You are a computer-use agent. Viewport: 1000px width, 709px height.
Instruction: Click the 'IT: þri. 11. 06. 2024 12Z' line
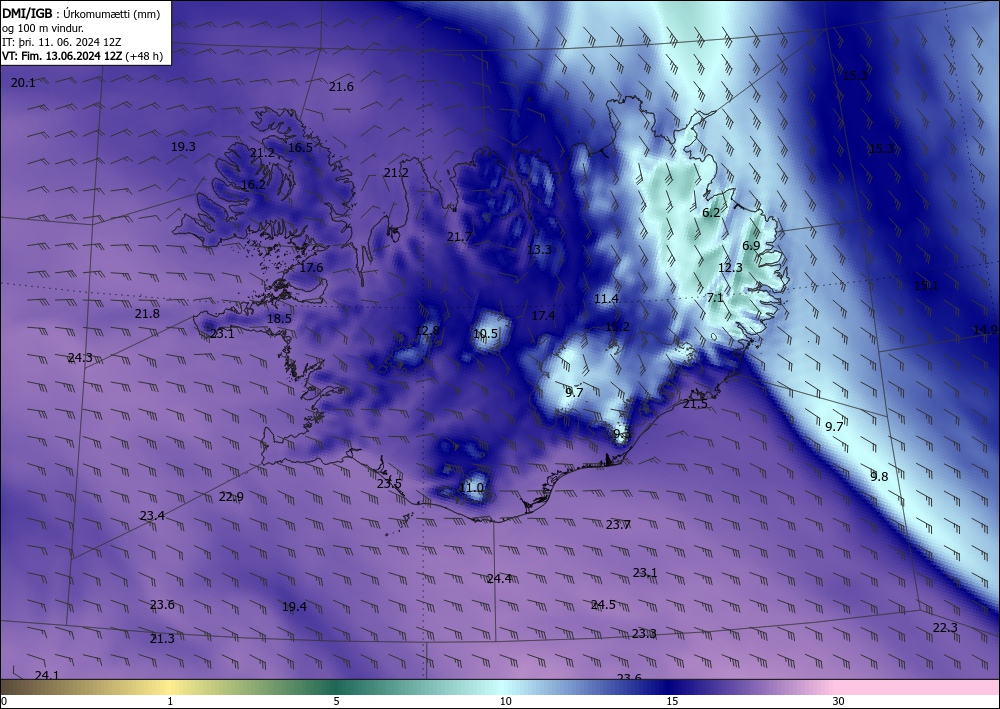click(61, 42)
